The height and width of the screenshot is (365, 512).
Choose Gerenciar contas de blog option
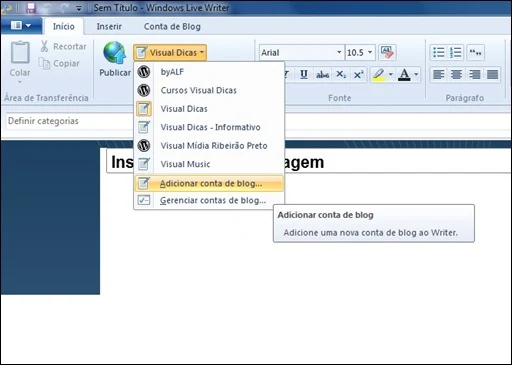209,200
